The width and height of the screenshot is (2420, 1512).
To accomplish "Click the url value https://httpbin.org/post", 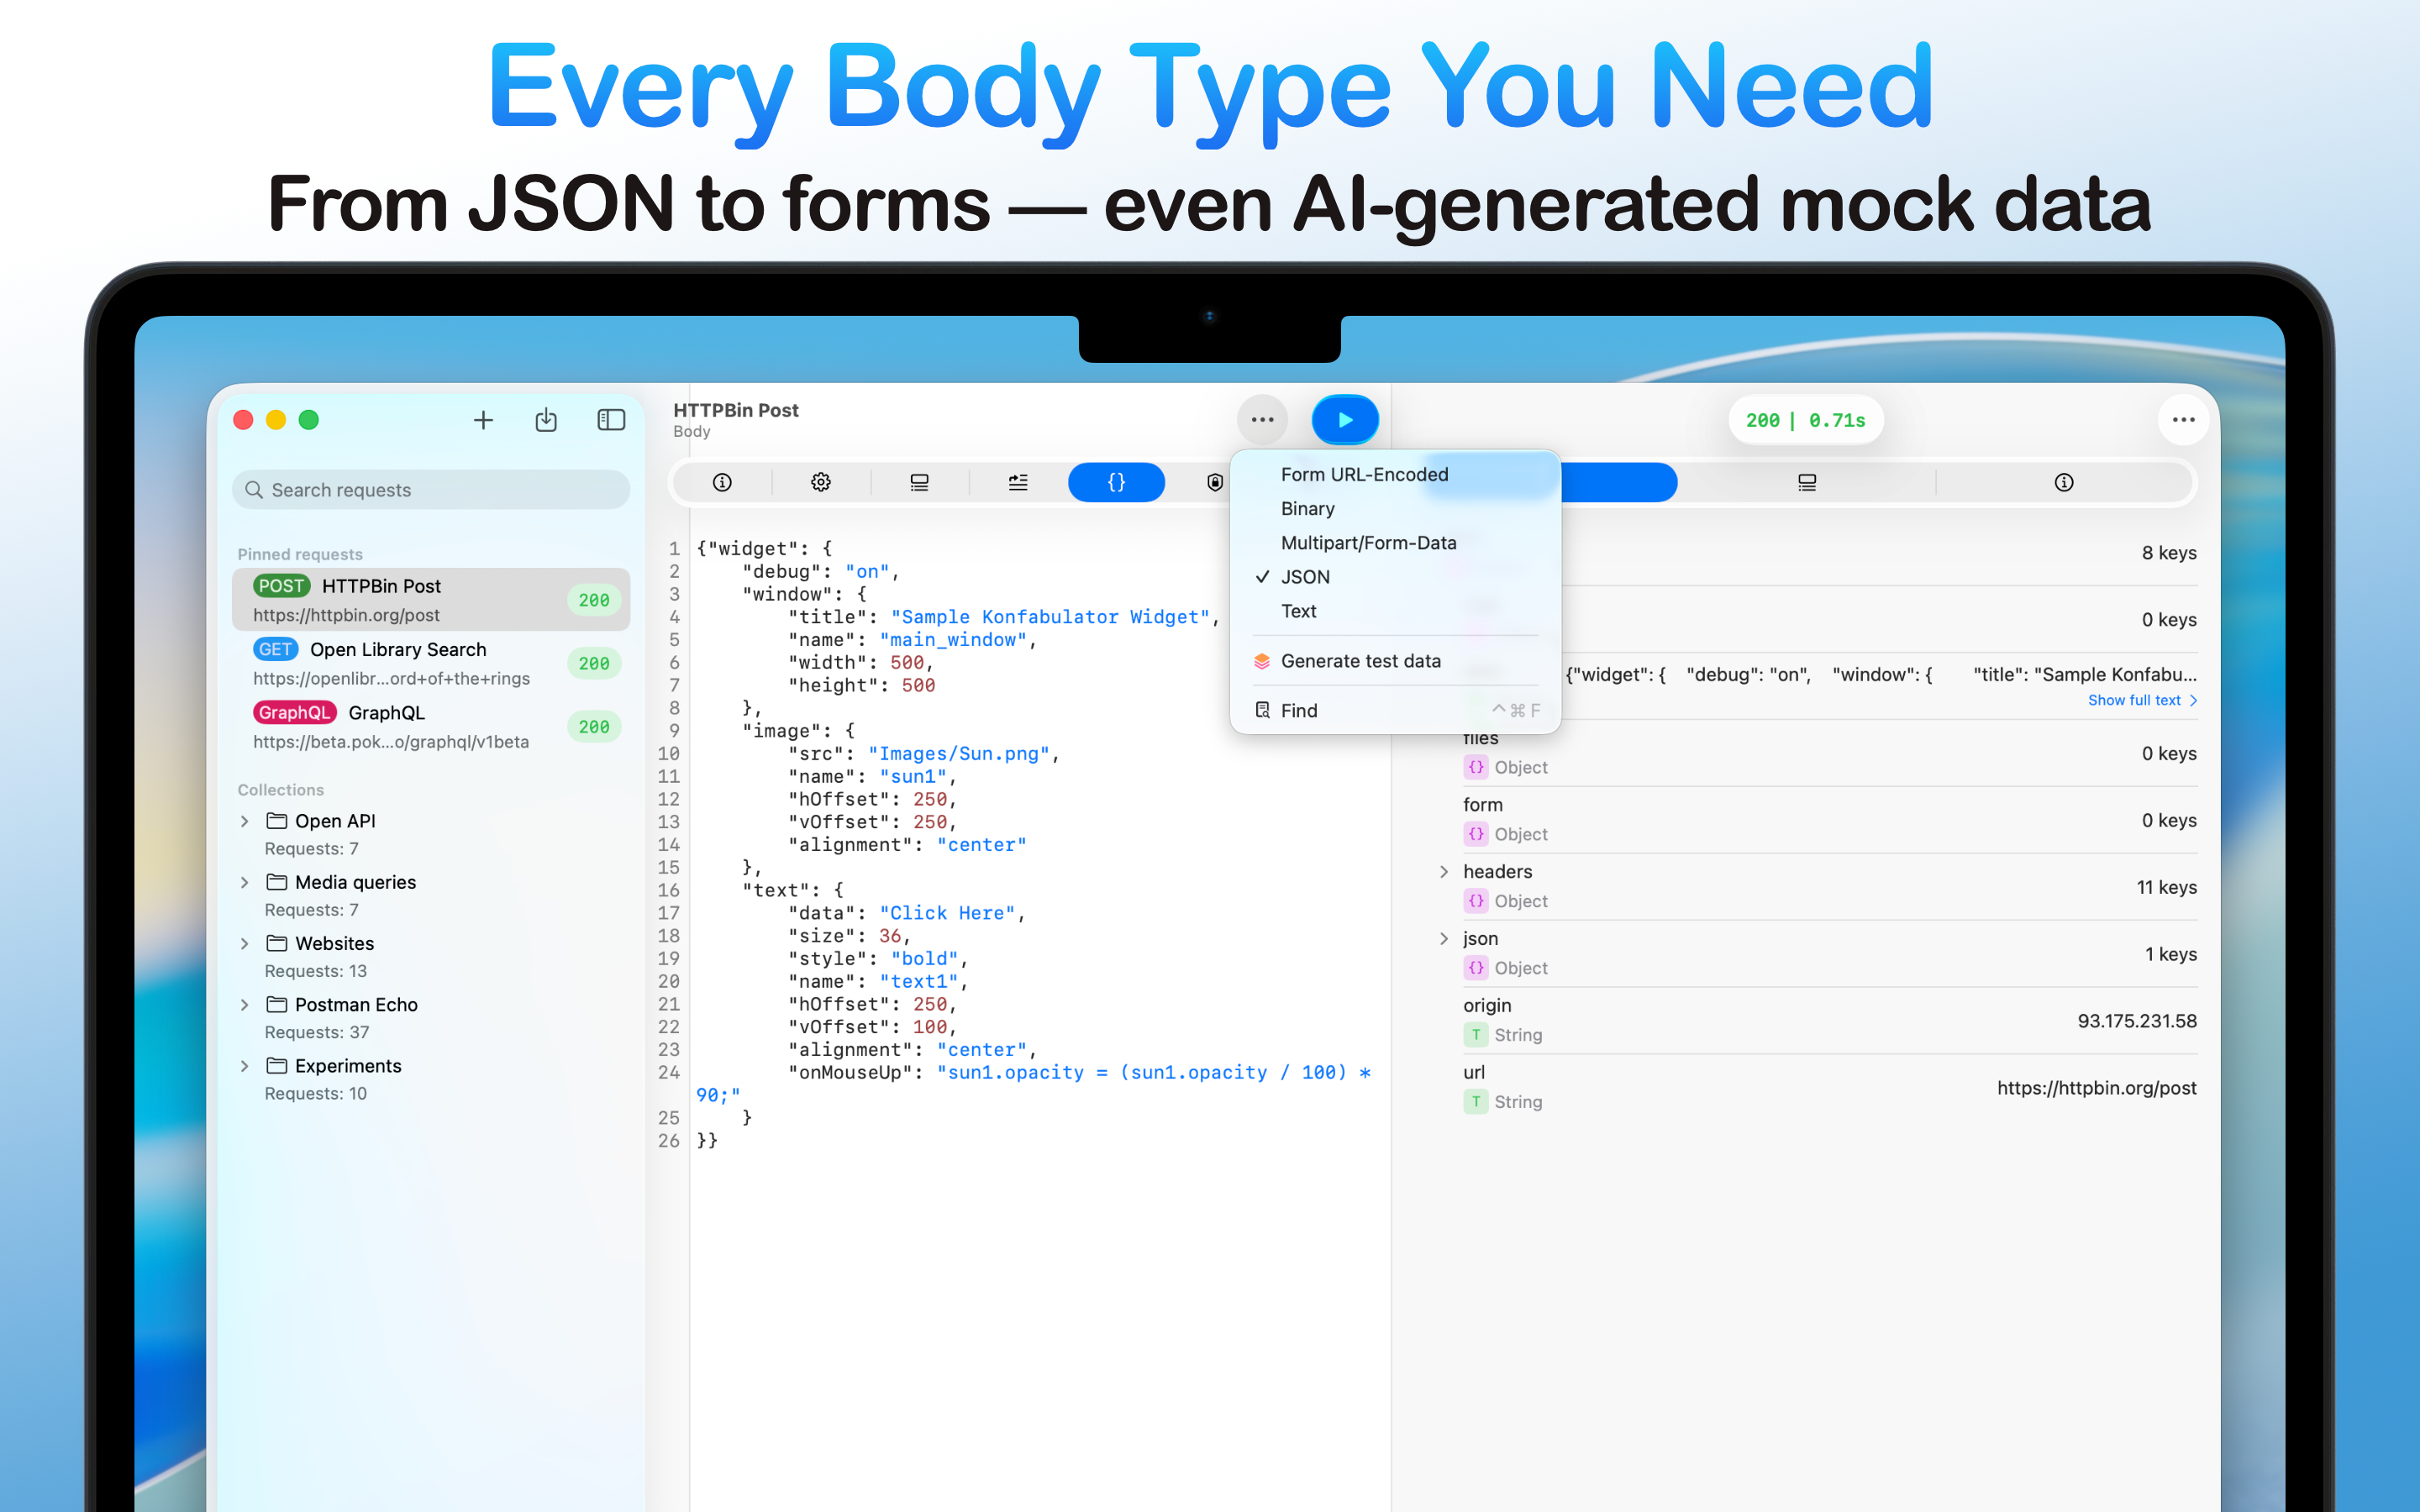I will (2097, 1088).
